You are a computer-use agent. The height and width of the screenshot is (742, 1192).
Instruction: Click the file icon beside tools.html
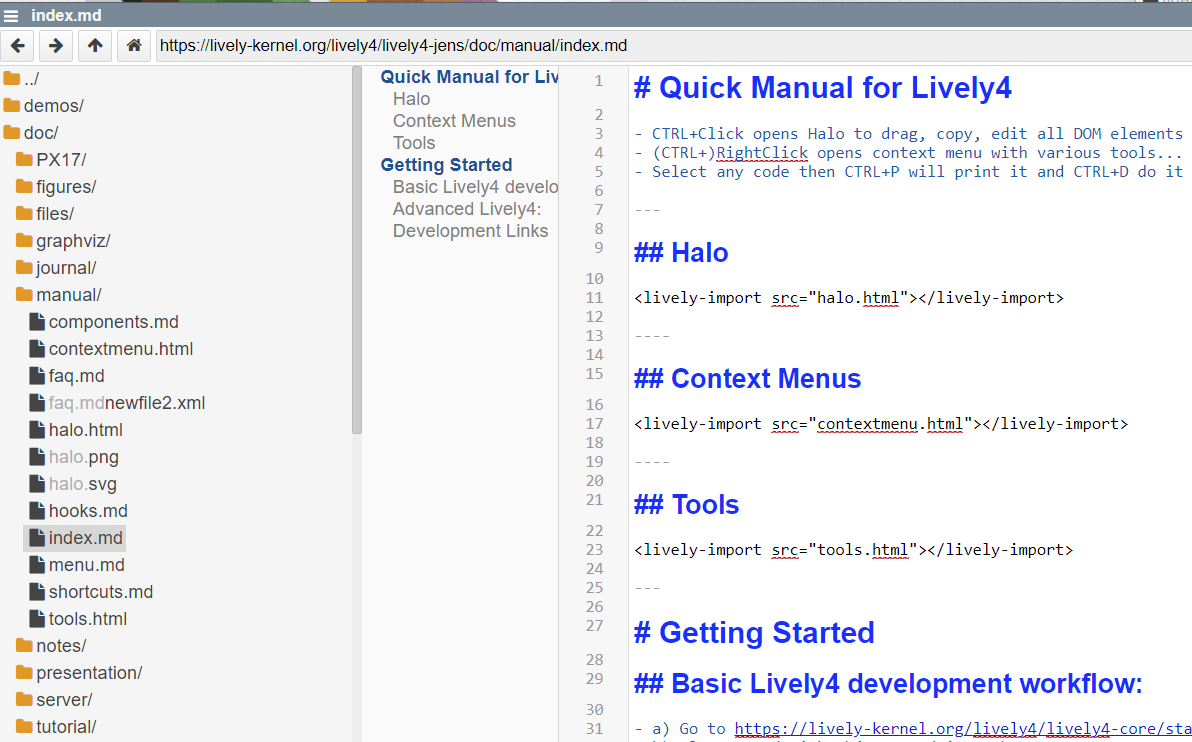click(x=37, y=619)
